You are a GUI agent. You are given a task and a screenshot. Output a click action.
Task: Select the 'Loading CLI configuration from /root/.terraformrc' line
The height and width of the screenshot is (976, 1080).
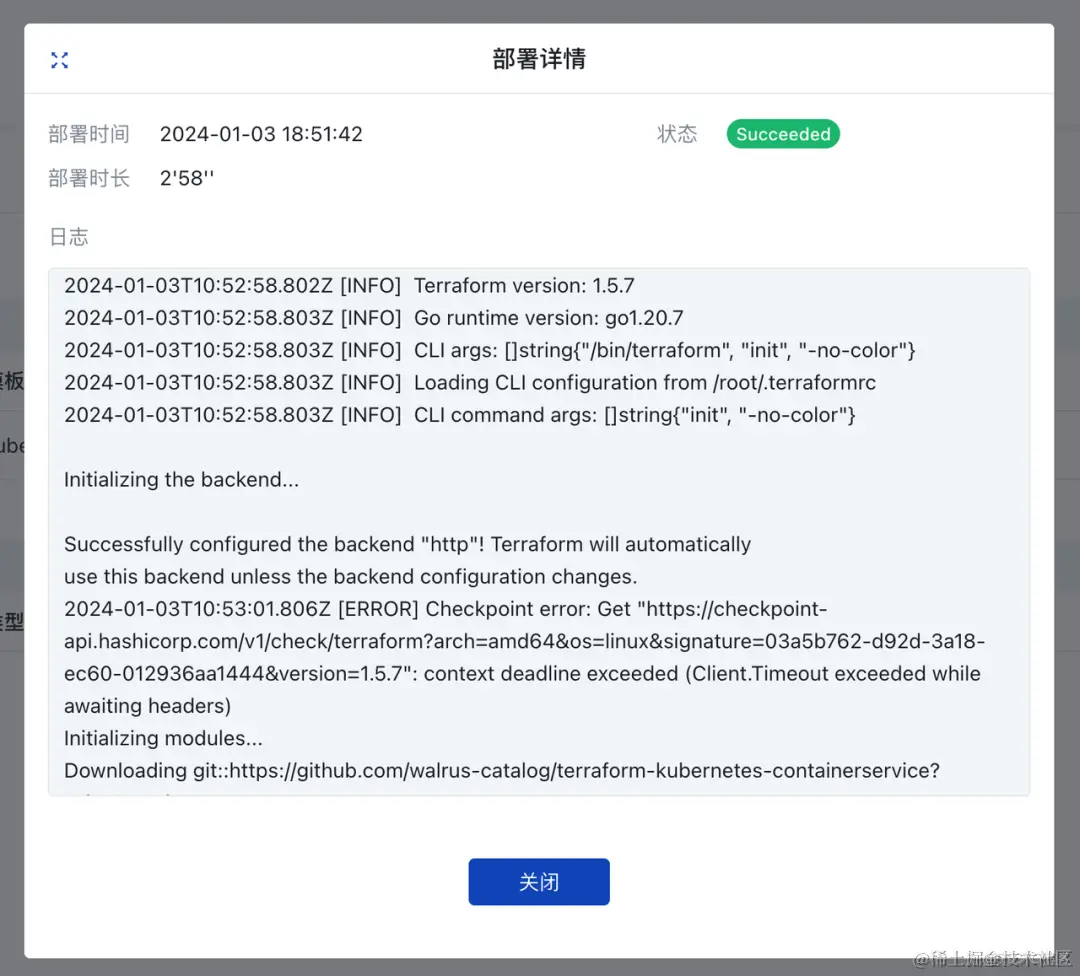470,383
